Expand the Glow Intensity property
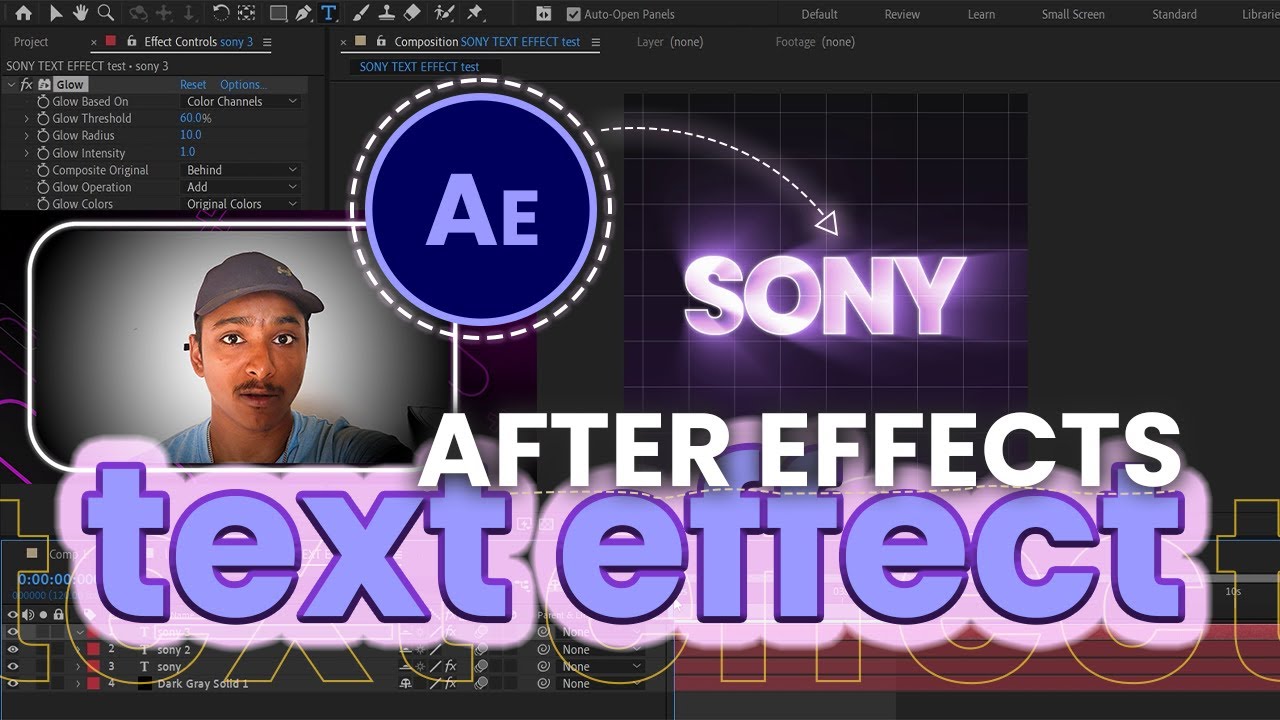This screenshot has width=1280, height=720. point(27,153)
